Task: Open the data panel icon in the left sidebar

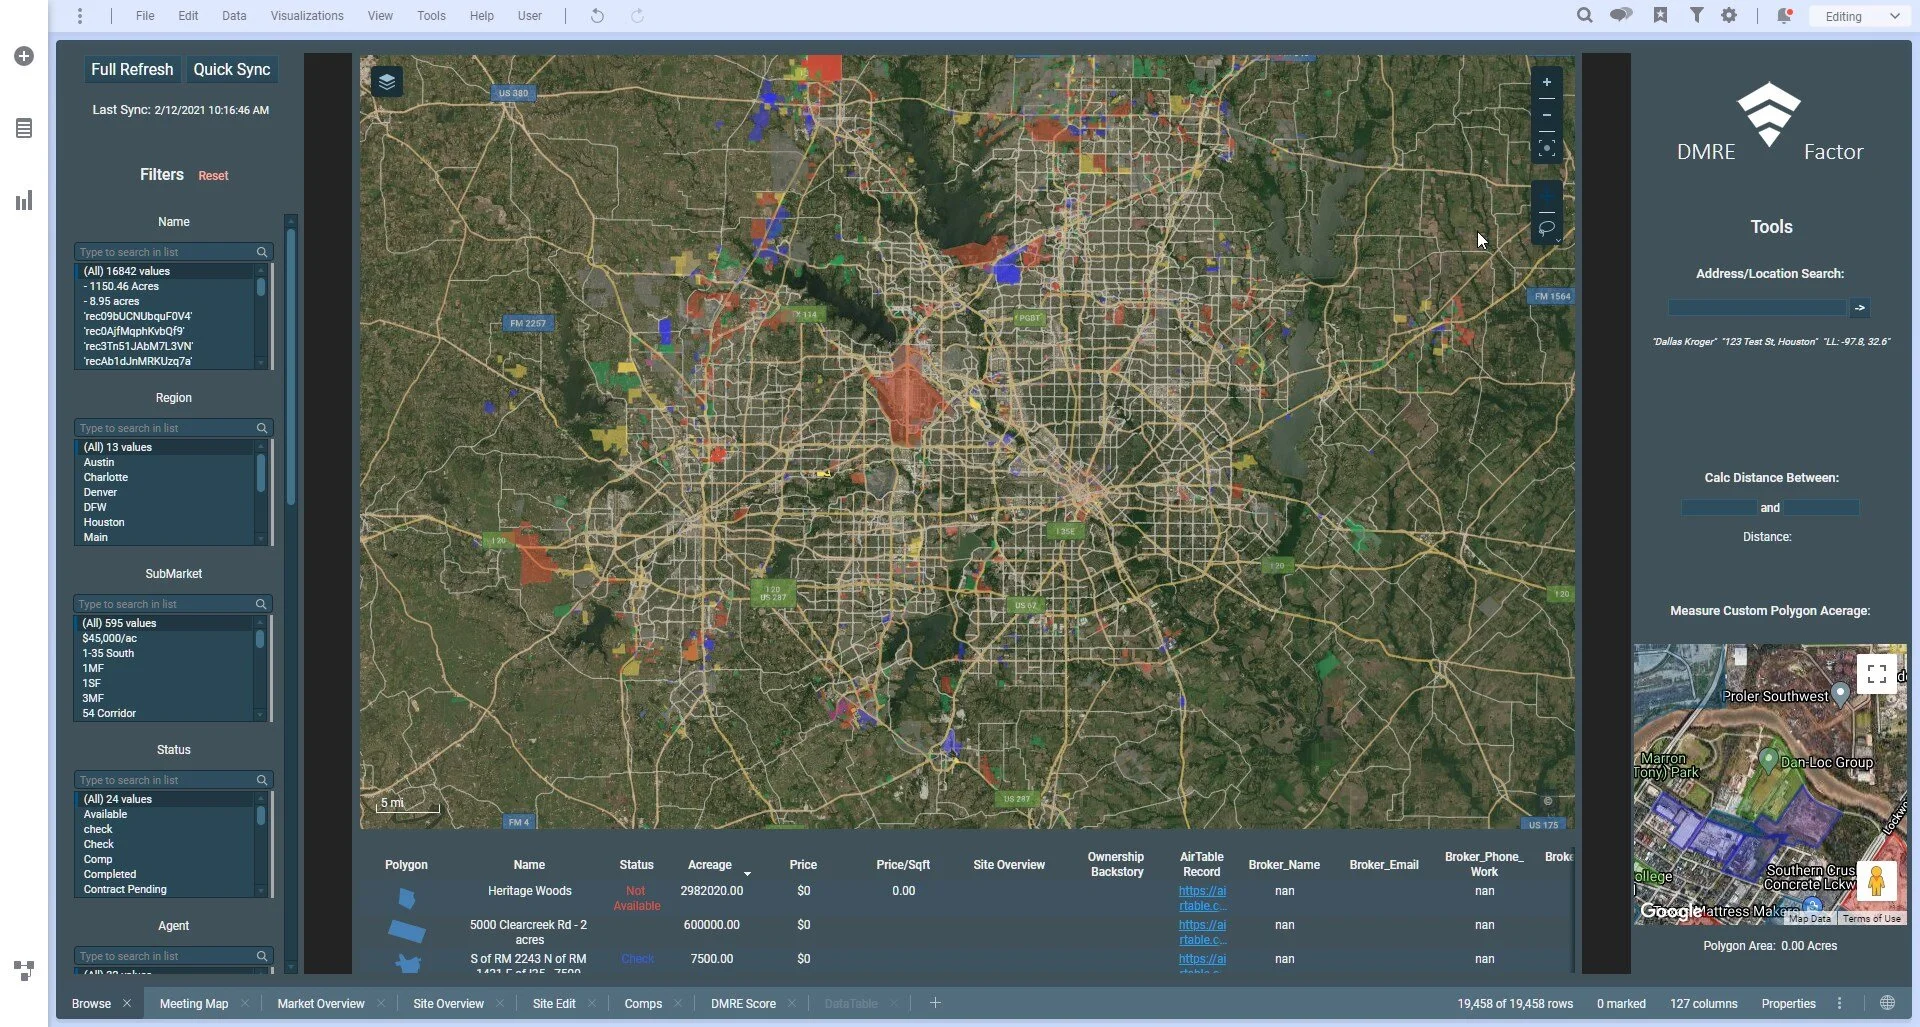Action: tap(24, 128)
